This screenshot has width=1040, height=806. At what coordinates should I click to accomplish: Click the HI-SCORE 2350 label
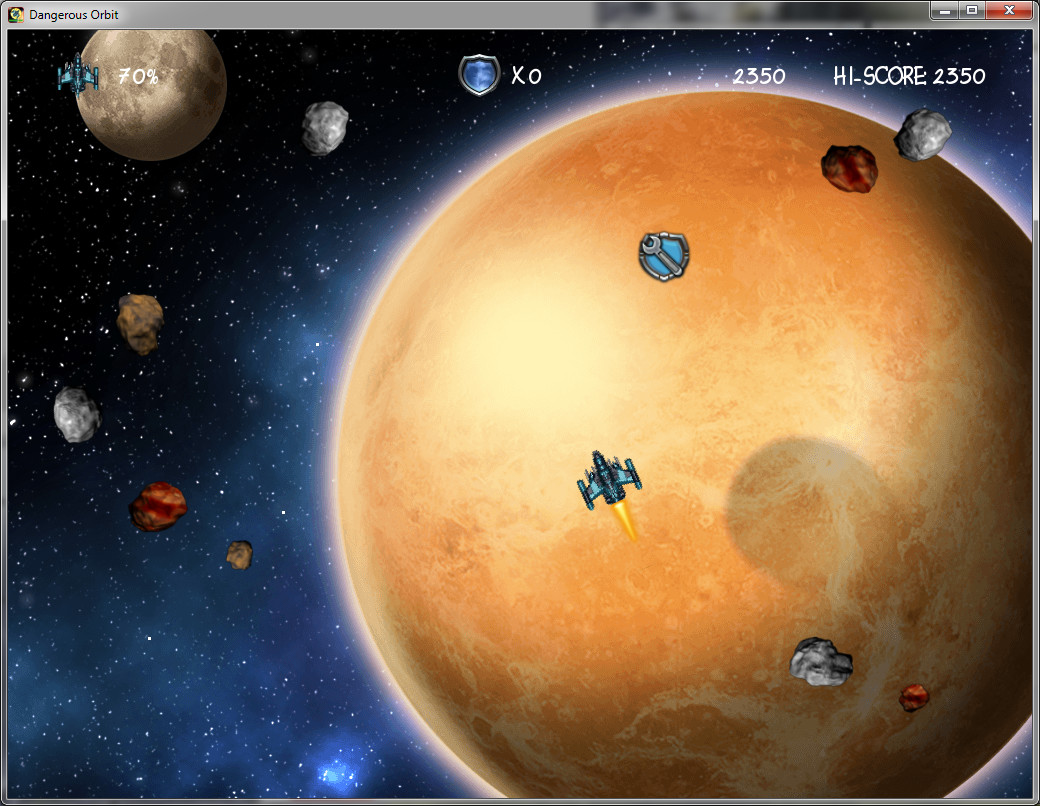908,76
